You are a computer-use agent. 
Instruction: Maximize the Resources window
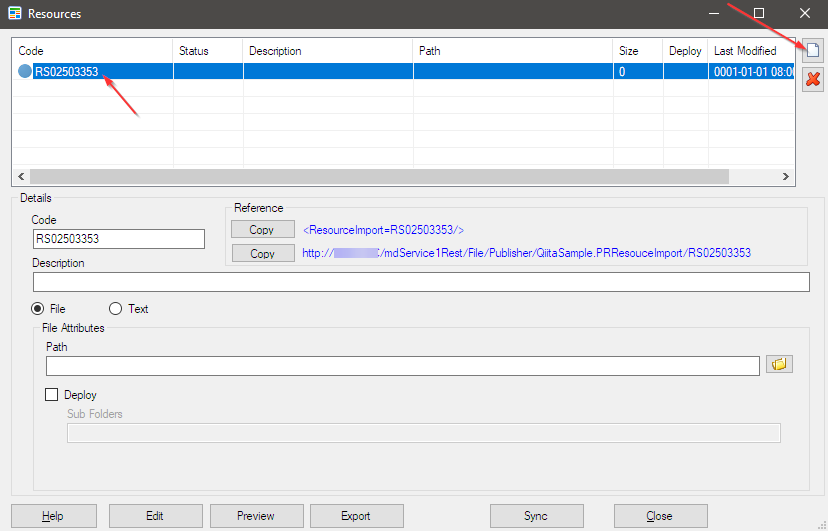[759, 13]
